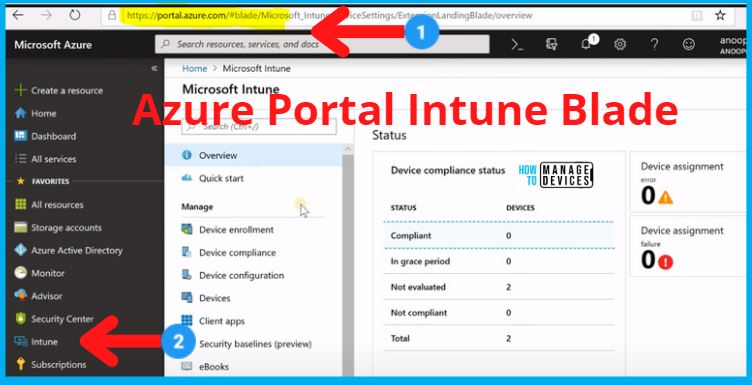Click the STATUS column header
752x385 pixels.
pos(403,208)
